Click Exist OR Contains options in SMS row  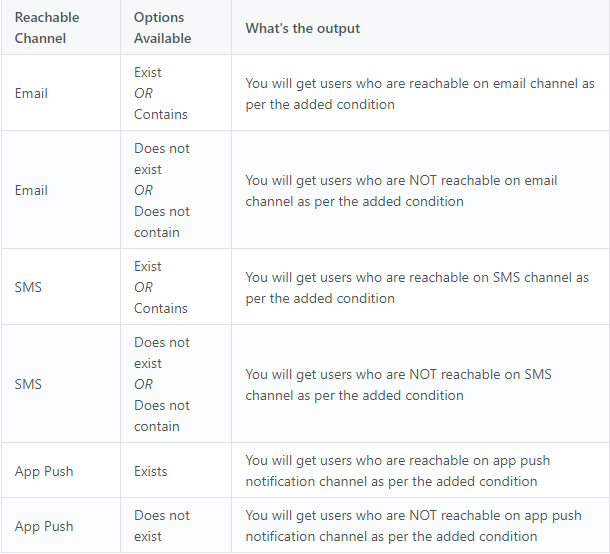point(160,287)
